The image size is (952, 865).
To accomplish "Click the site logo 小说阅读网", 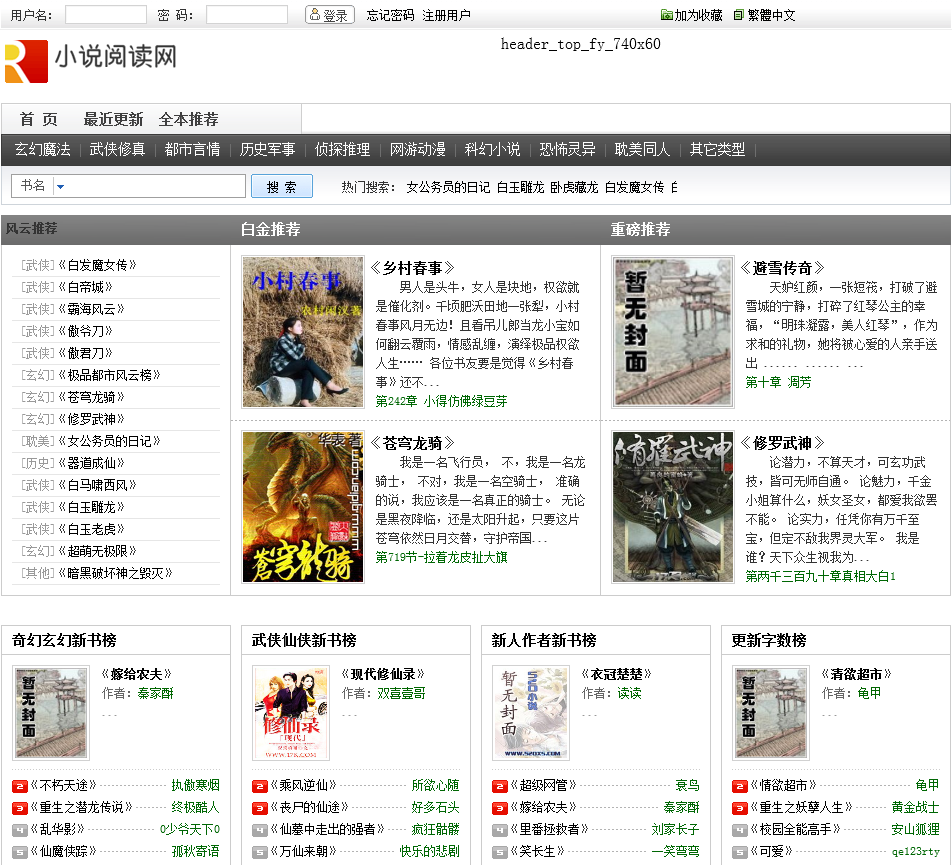I will pyautogui.click(x=91, y=61).
